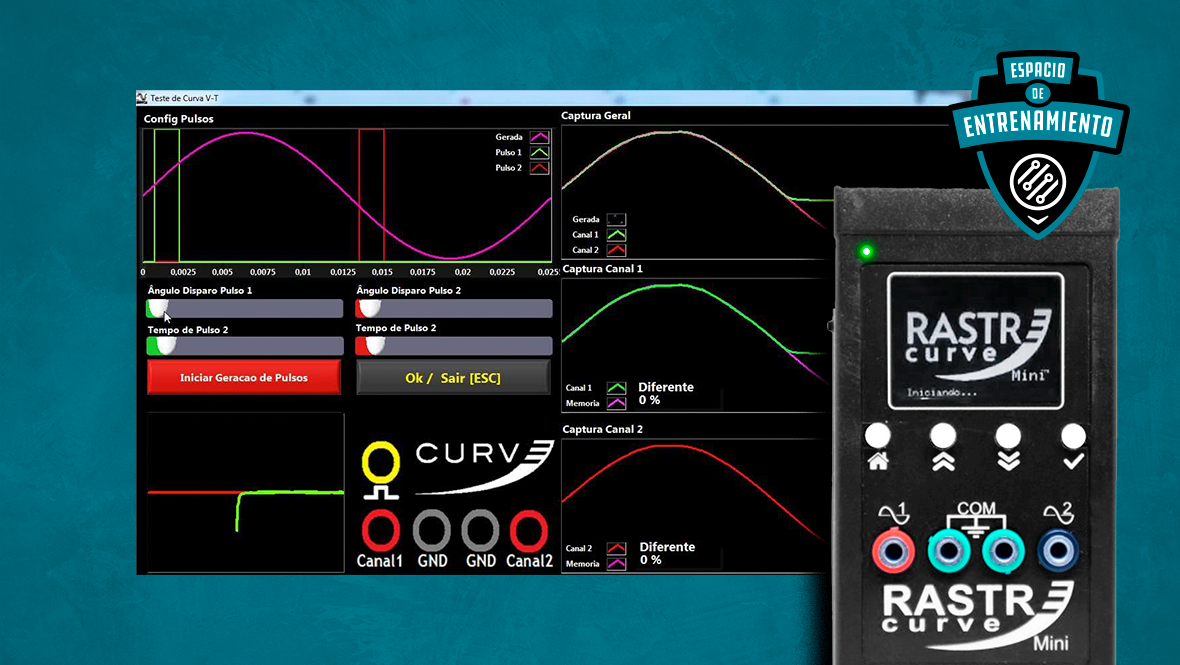The height and width of the screenshot is (665, 1180).
Task: Click the Ok / Sair [ESC] button
Action: tap(453, 378)
